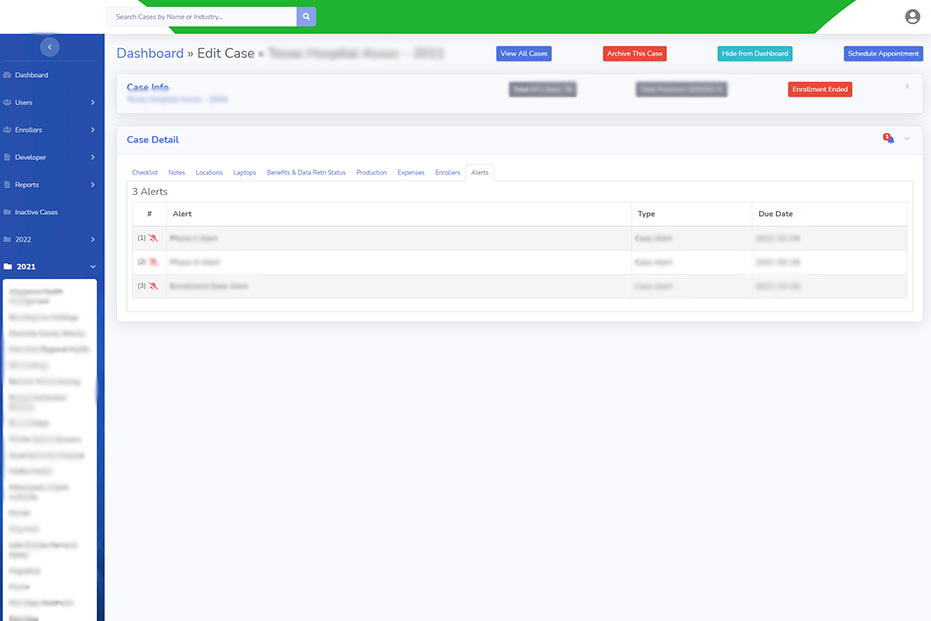
Task: Collapse the sidebar with the back arrow
Action: point(49,47)
